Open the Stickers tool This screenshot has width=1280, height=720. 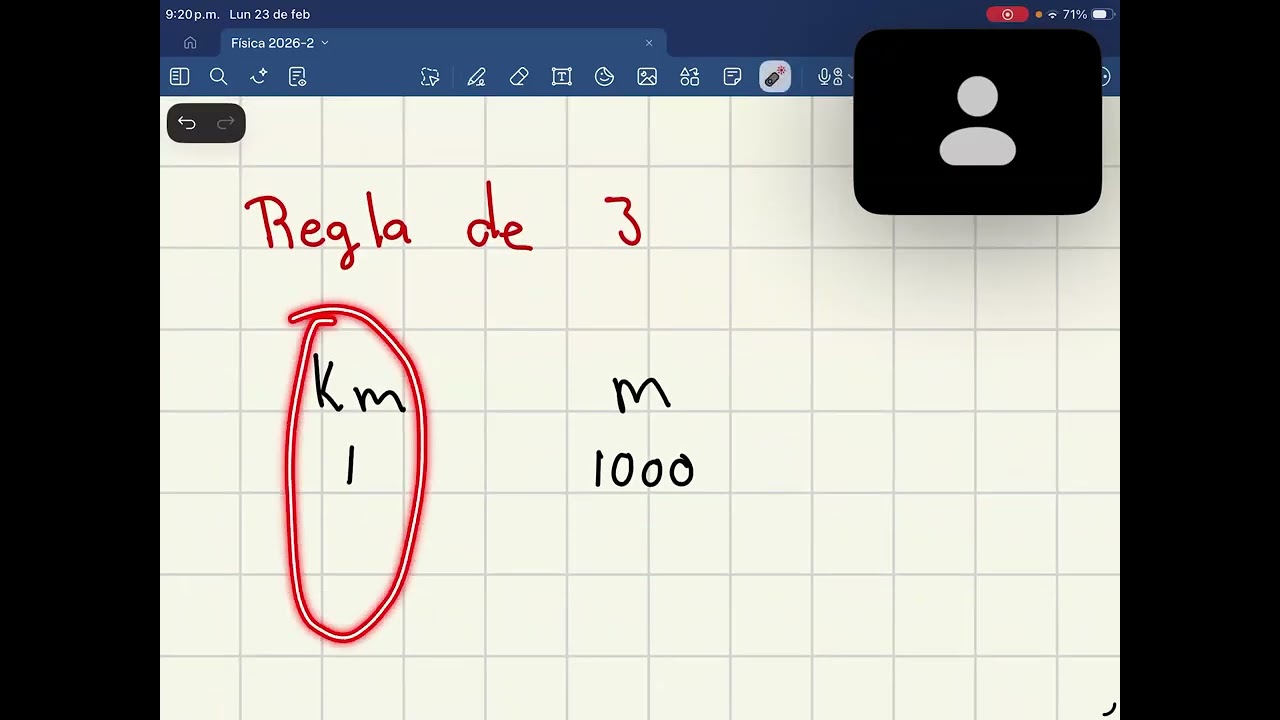coord(604,77)
